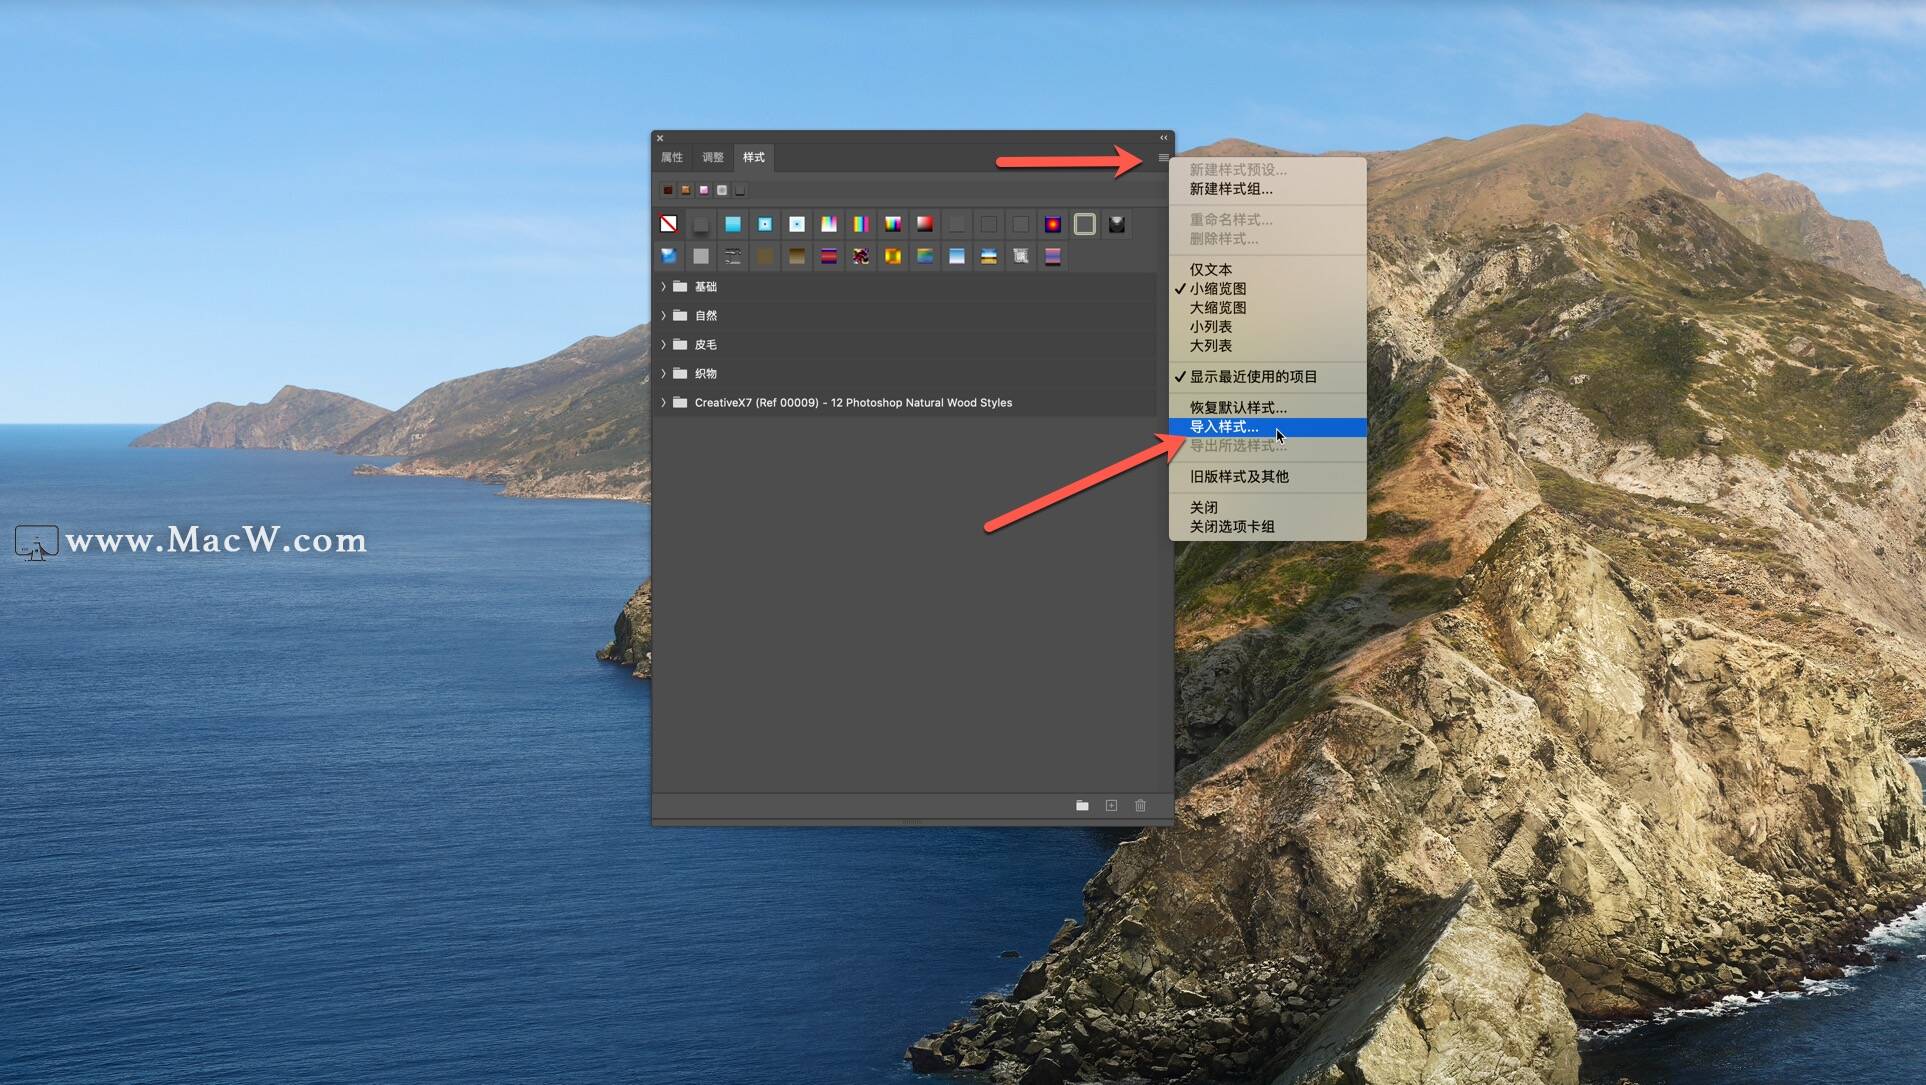Apply the light gray solid style

[701, 256]
